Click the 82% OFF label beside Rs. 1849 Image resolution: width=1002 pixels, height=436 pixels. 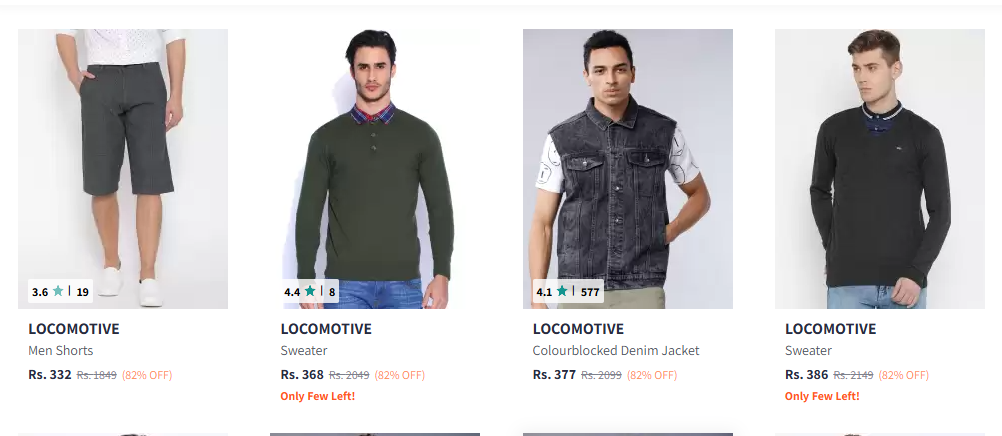pos(147,375)
